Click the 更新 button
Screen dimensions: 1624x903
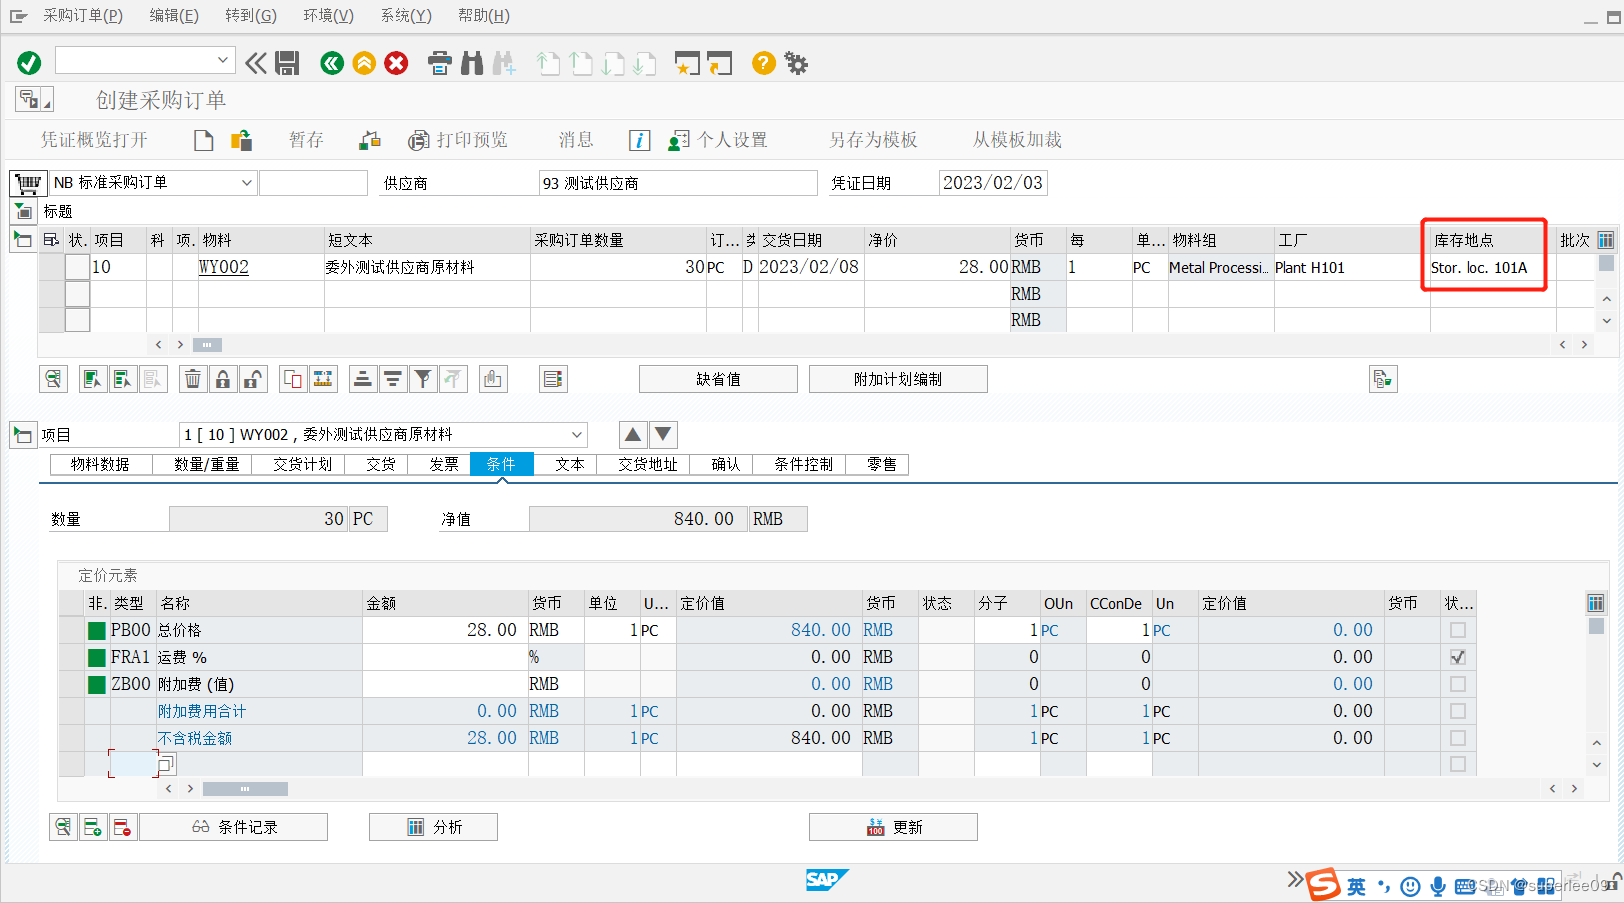(893, 827)
